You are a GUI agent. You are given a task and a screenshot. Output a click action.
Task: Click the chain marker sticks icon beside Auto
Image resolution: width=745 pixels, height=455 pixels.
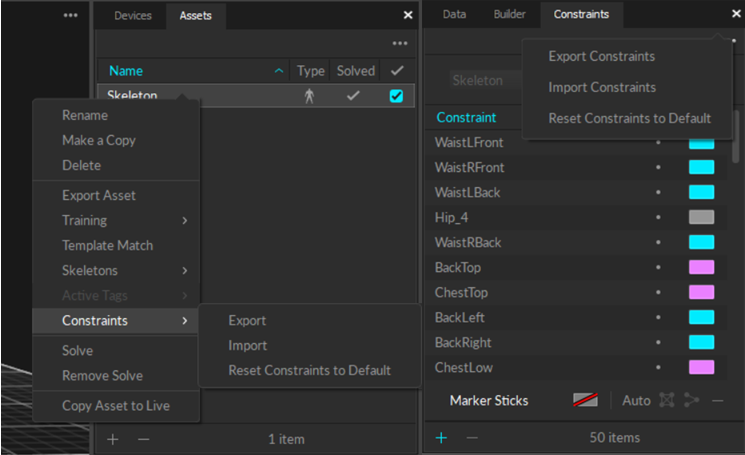click(692, 400)
